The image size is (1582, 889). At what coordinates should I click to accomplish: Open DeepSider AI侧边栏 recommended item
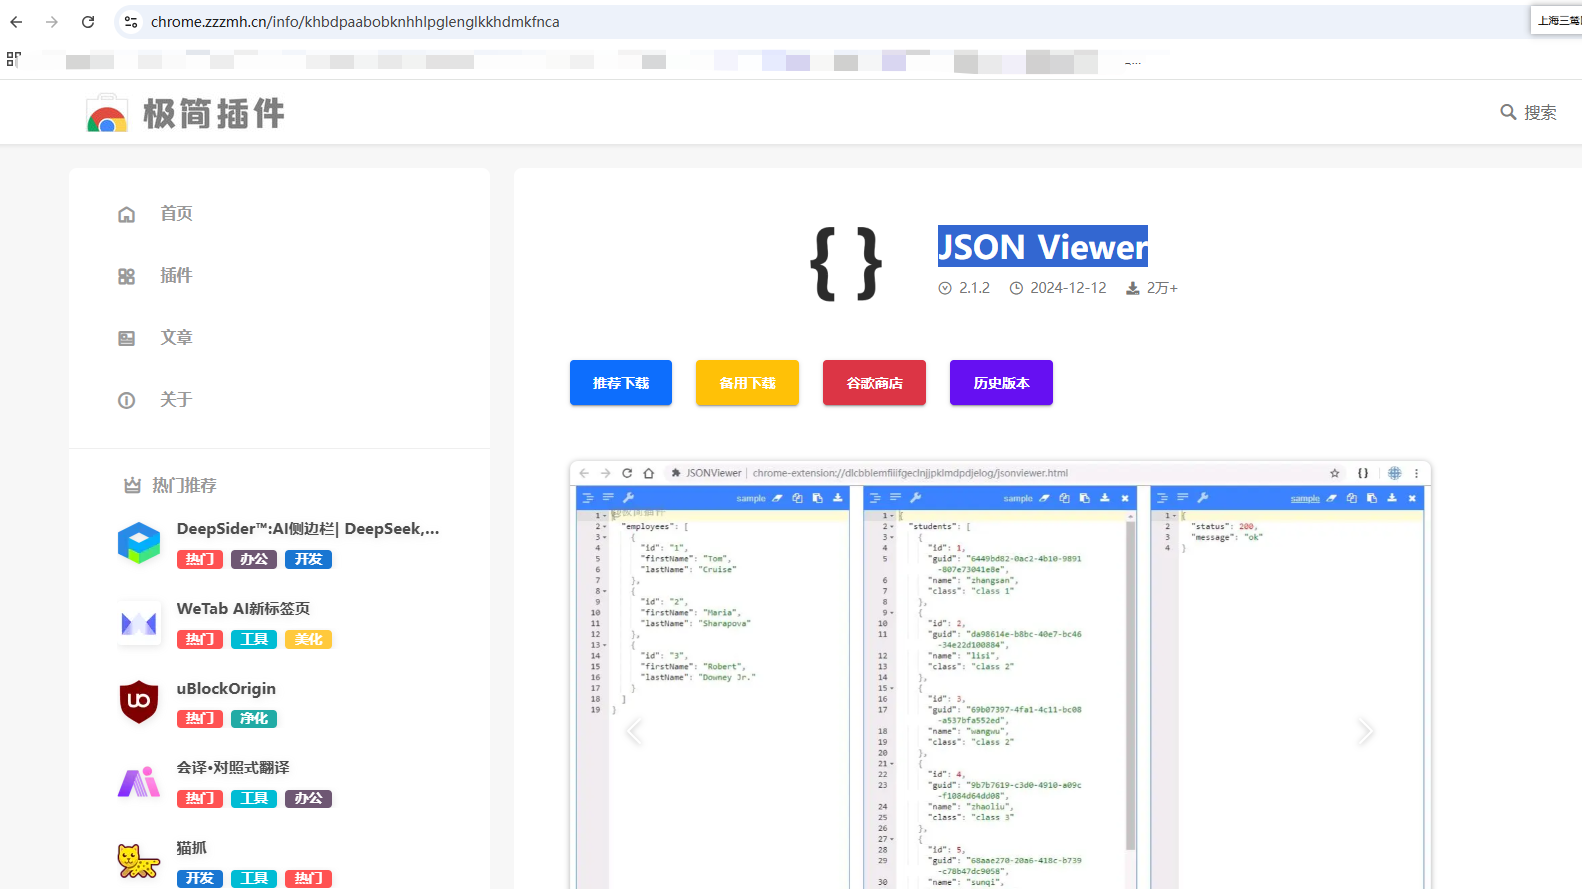coord(308,529)
